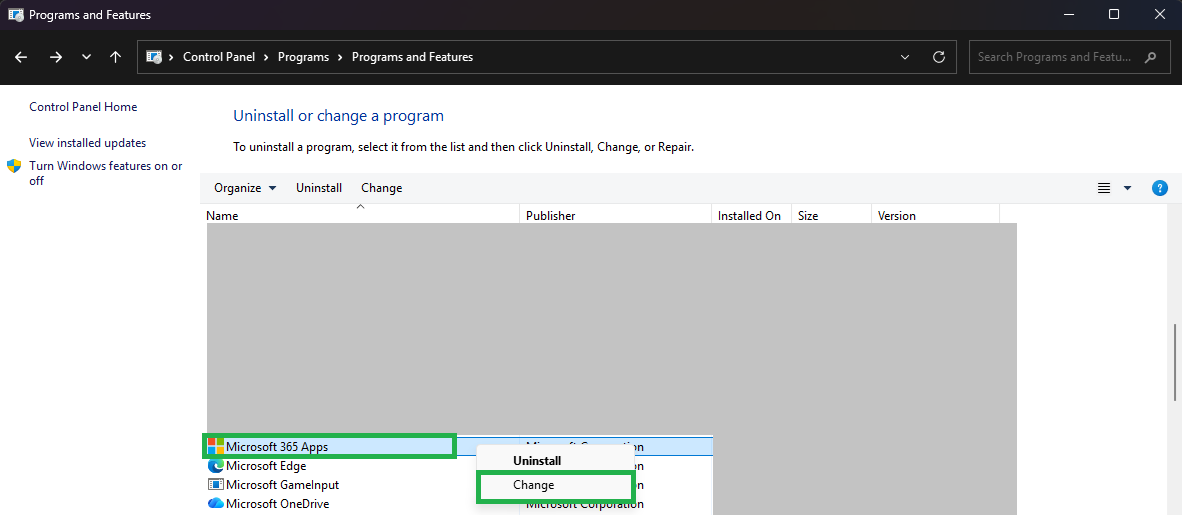
Task: Open the blue Help icon
Action: click(1159, 189)
